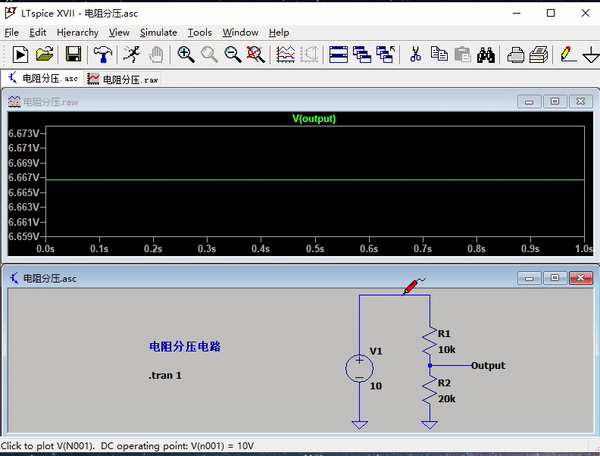Click the Zoom Full Extents icon
The image size is (600, 456).
pyautogui.click(x=256, y=55)
